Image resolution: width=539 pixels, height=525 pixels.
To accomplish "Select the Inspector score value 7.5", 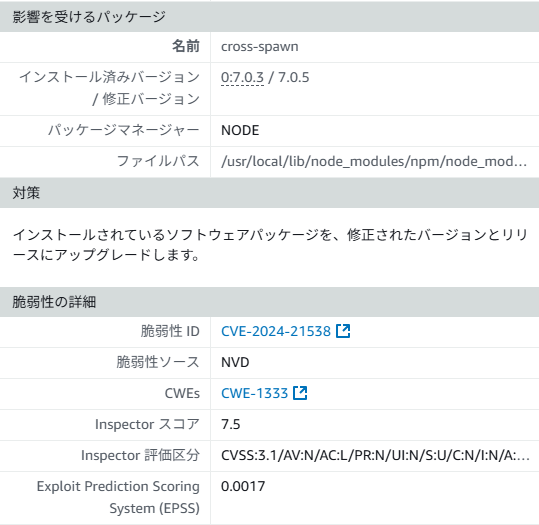I will click(231, 424).
